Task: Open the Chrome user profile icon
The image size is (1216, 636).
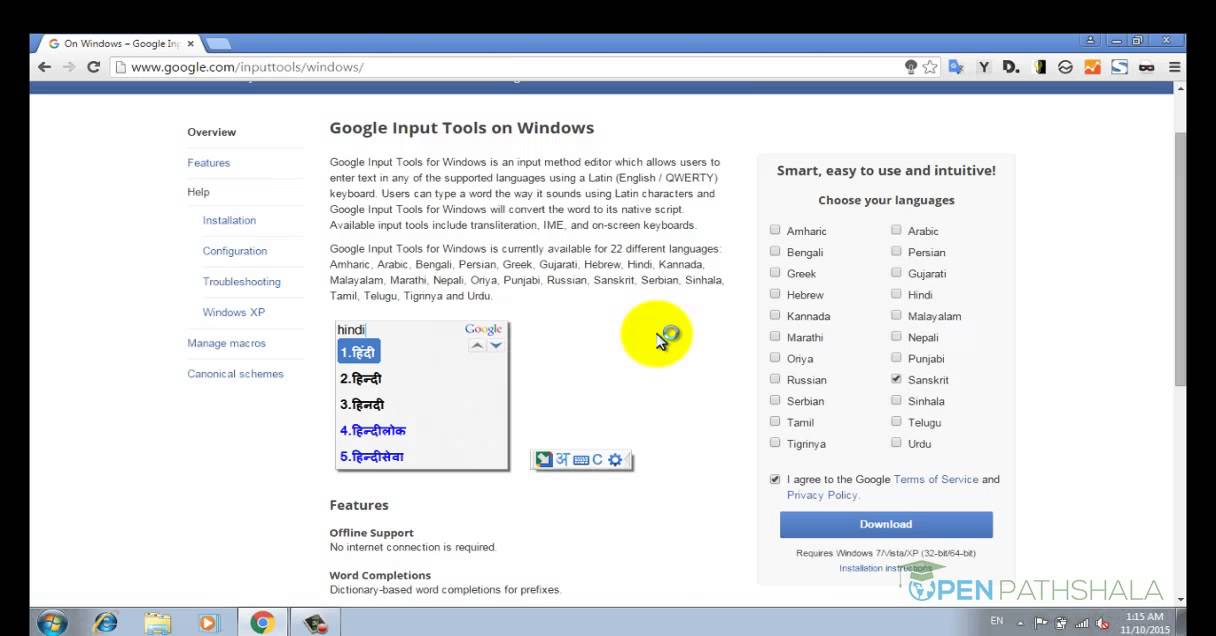Action: point(1090,40)
